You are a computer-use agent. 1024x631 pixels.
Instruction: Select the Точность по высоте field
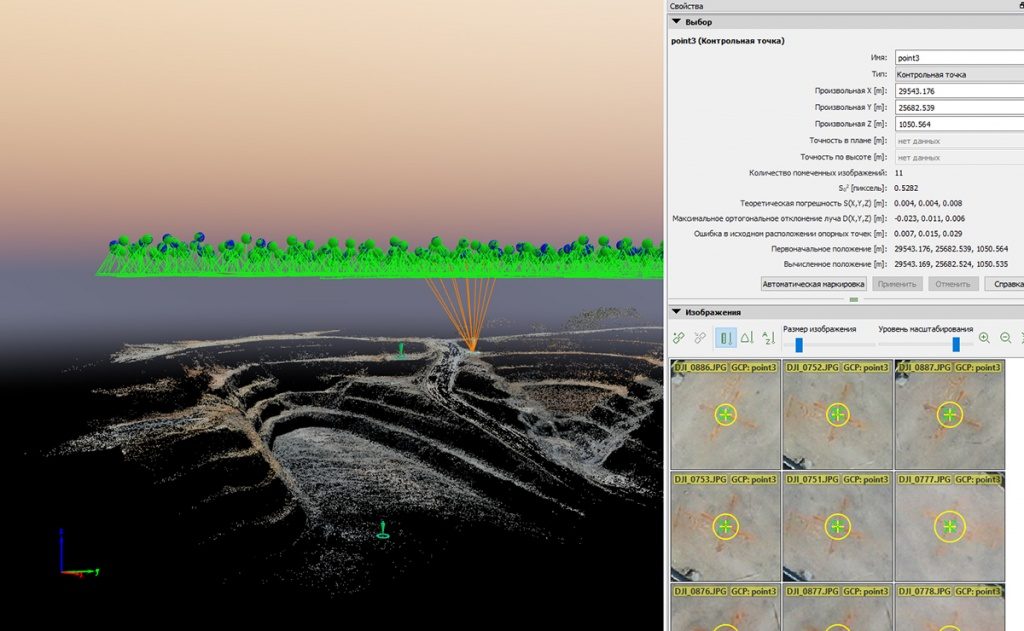[x=959, y=157]
